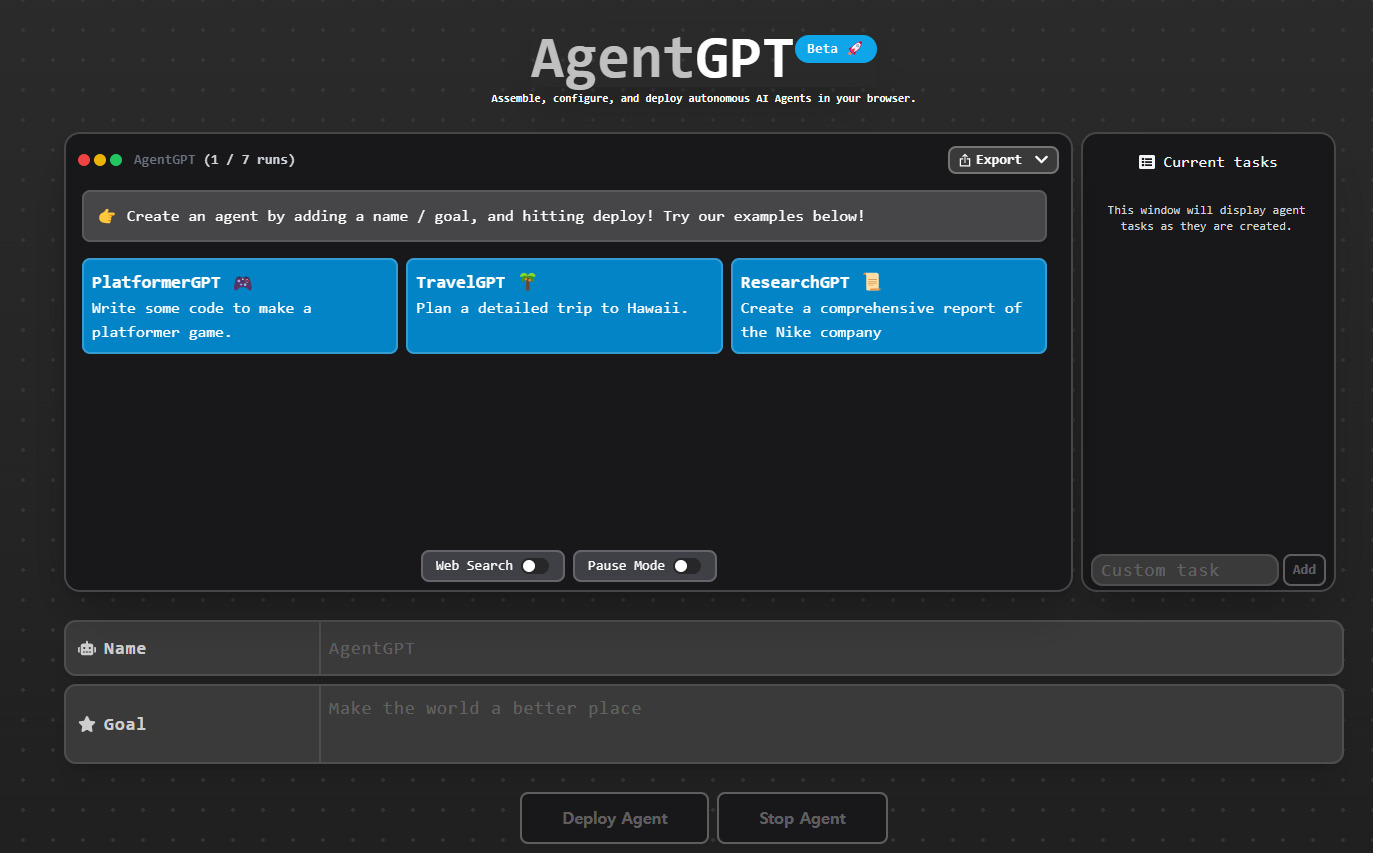Click the 'Current tasks' heading
This screenshot has height=853, width=1373.
1220,162
